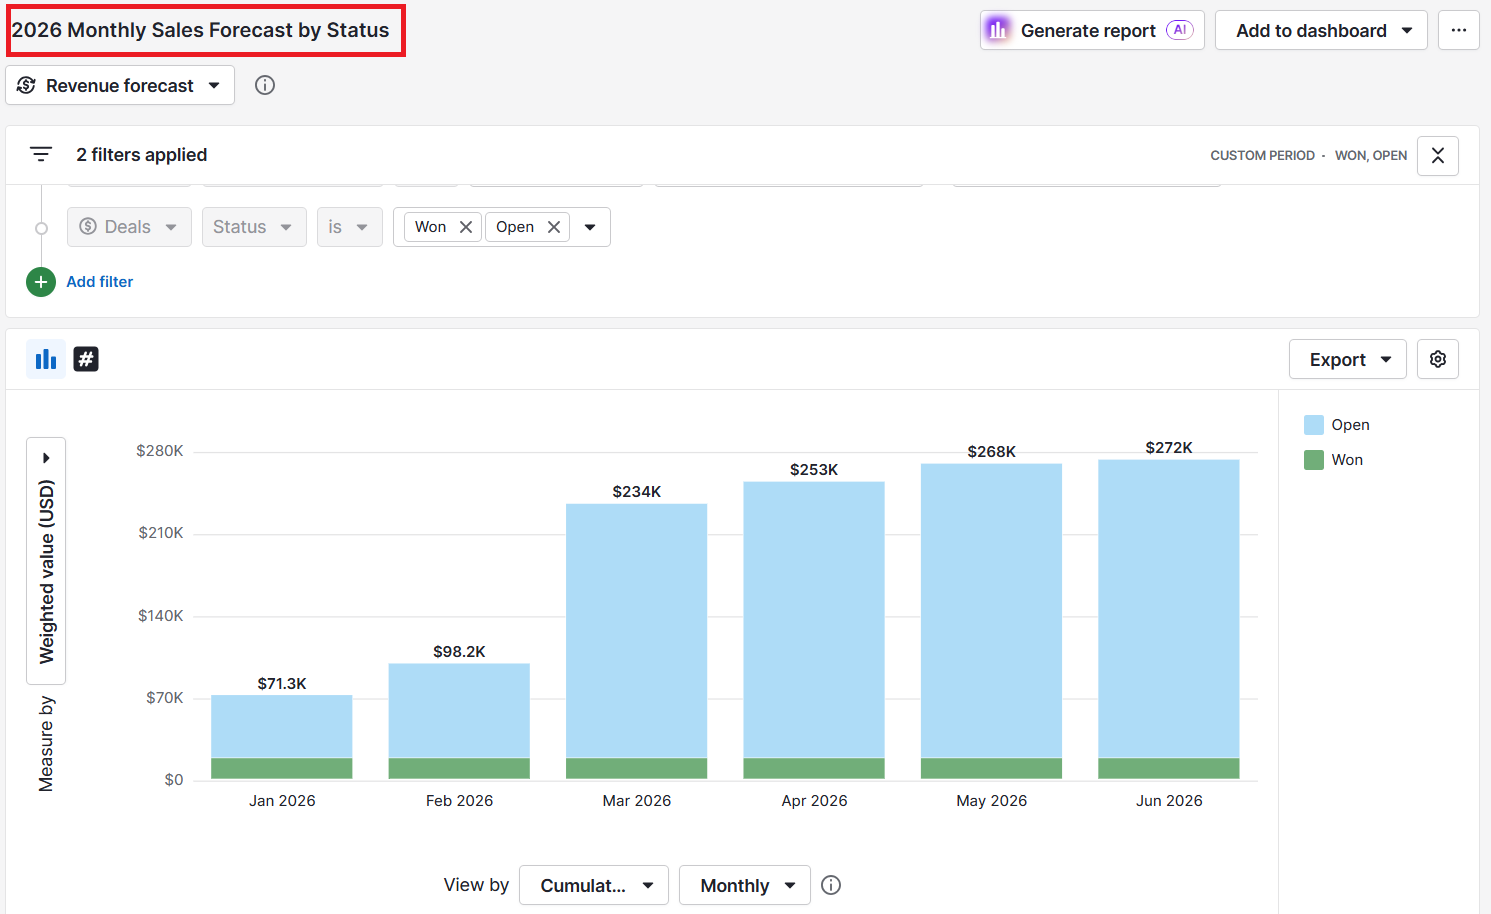Open the Deals filter dropdown
Screen dimensions: 1491x914
[129, 227]
